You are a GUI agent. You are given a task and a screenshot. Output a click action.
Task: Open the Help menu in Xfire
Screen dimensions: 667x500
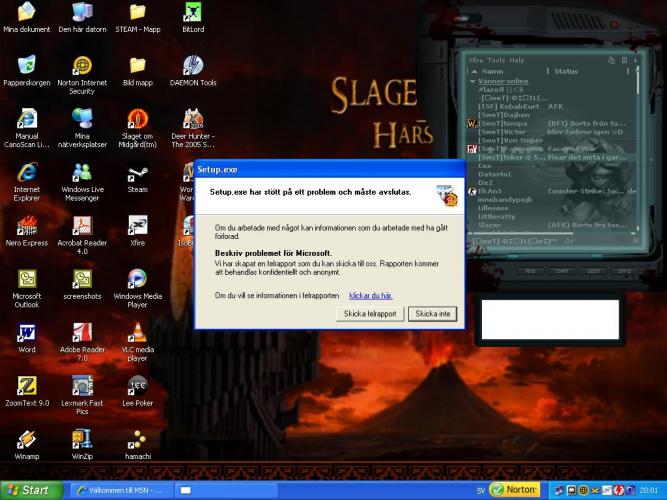click(516, 61)
